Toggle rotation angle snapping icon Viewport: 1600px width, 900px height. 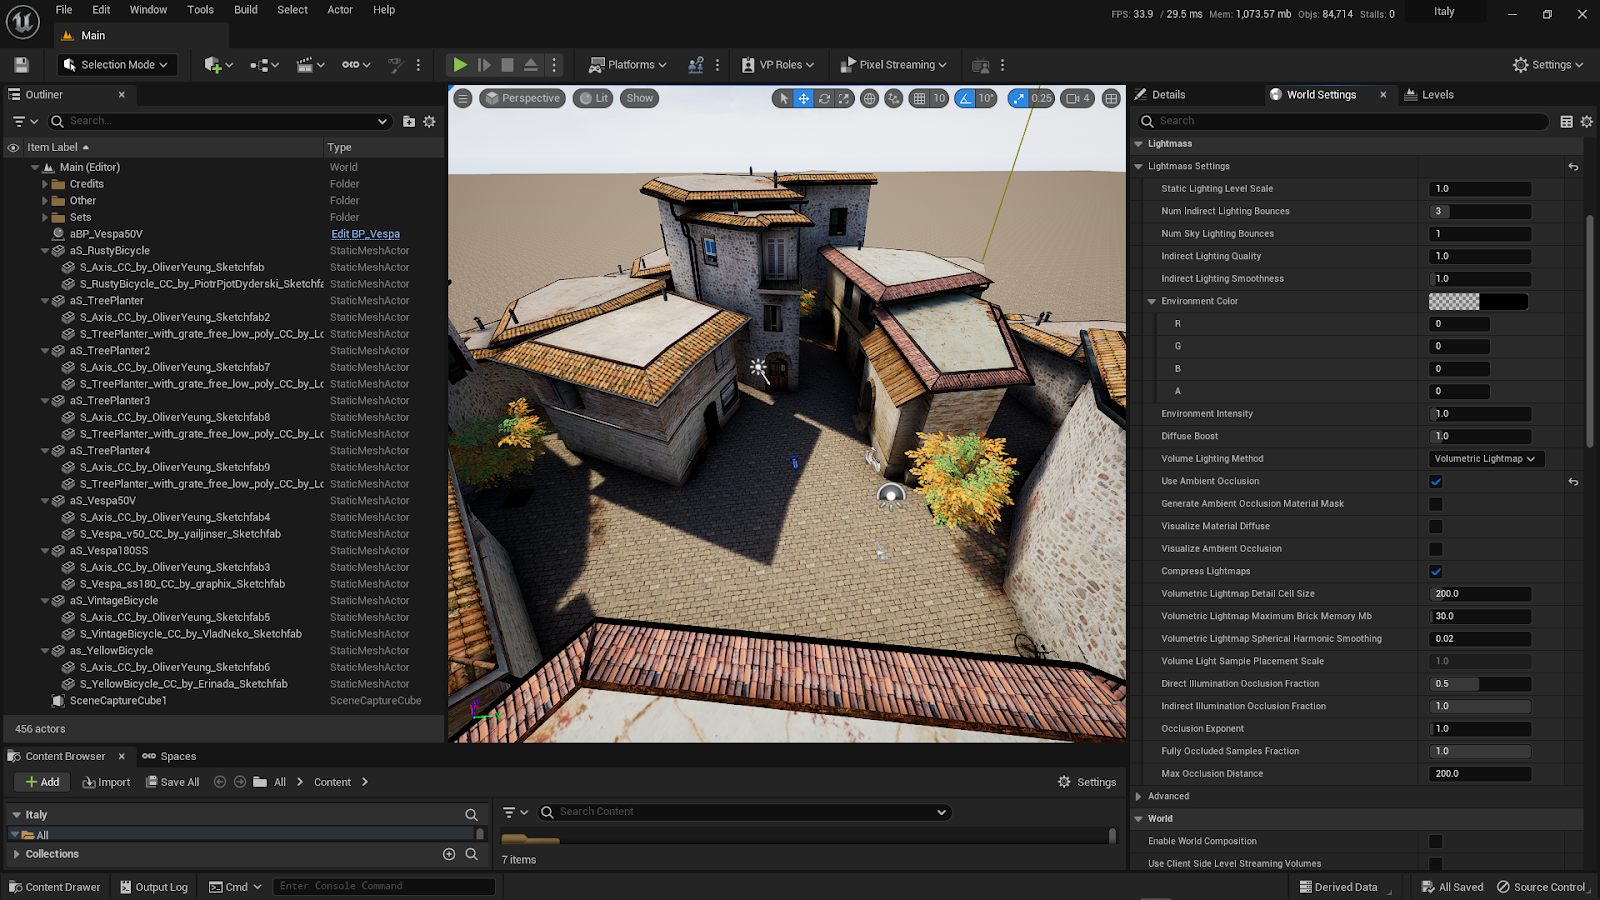pyautogui.click(x=965, y=98)
